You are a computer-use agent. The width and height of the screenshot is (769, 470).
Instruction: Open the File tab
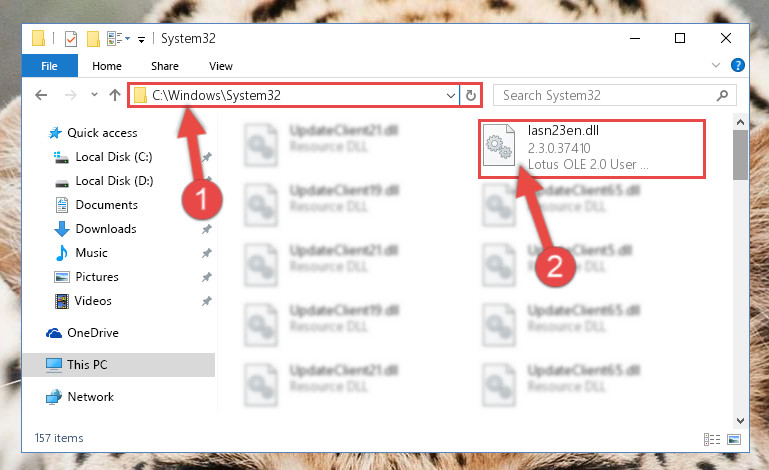click(x=50, y=66)
